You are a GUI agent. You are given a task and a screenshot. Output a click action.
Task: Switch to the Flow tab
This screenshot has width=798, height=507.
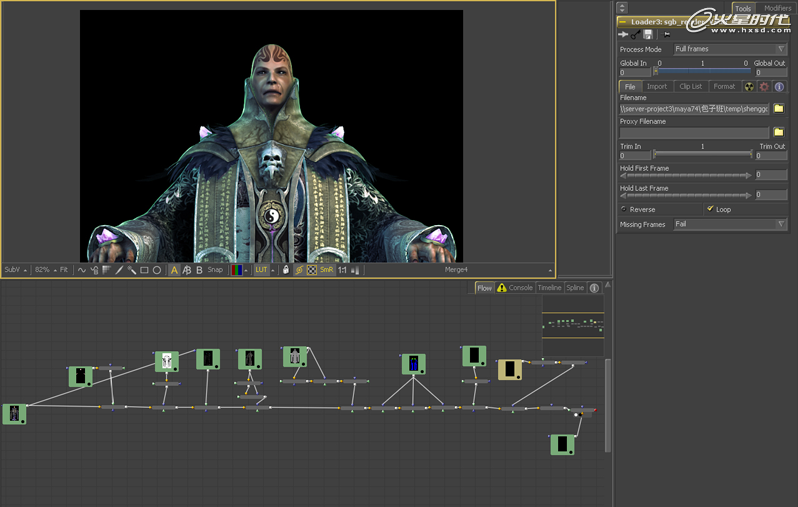(484, 288)
